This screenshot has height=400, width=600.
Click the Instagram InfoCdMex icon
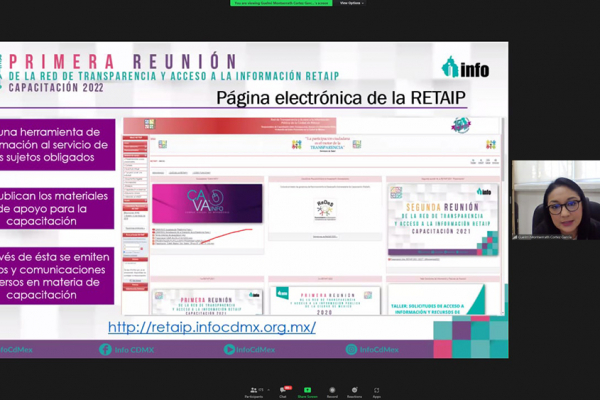pos(351,349)
